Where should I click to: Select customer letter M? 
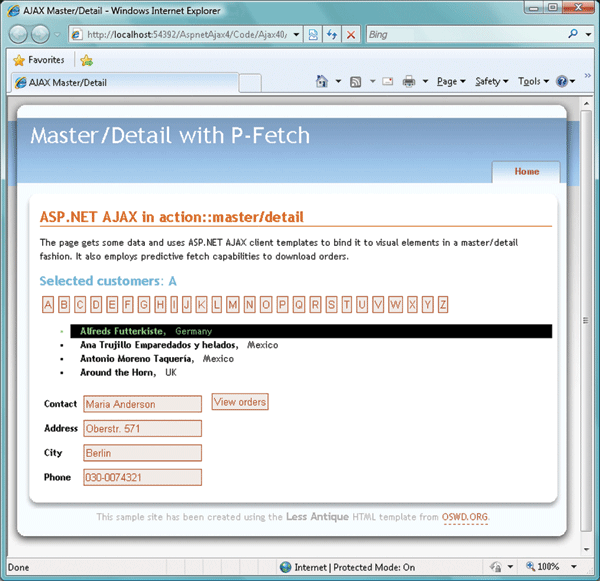tap(233, 305)
